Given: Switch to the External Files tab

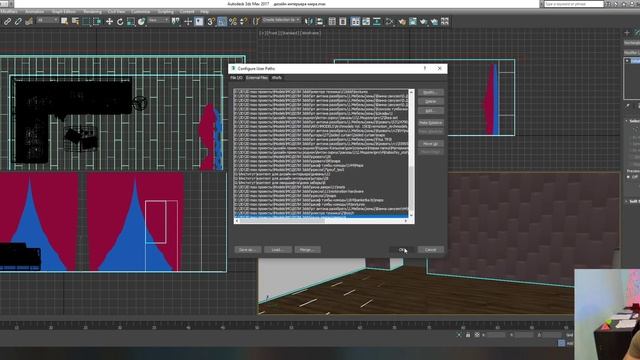Looking at the screenshot, I should click(257, 78).
